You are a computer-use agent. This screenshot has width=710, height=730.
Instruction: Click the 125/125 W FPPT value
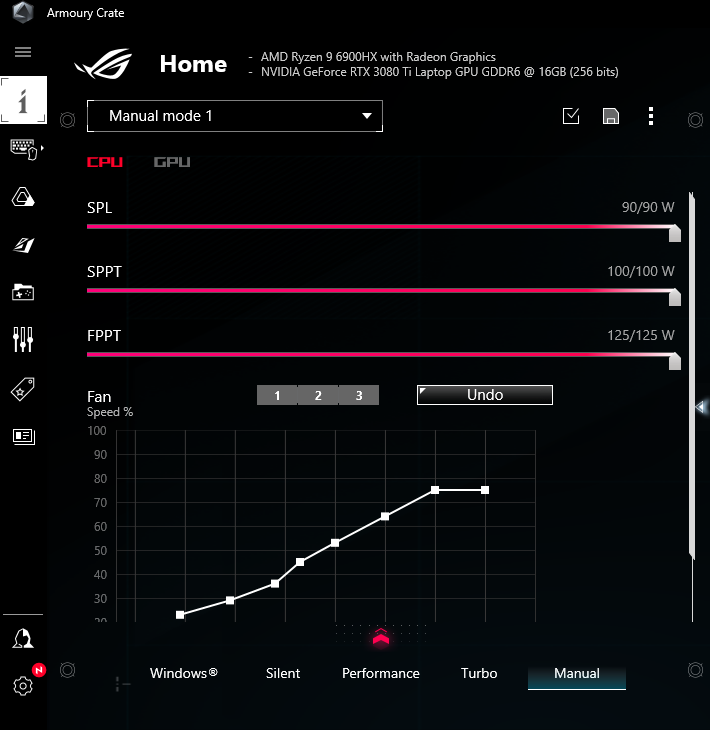(x=641, y=335)
